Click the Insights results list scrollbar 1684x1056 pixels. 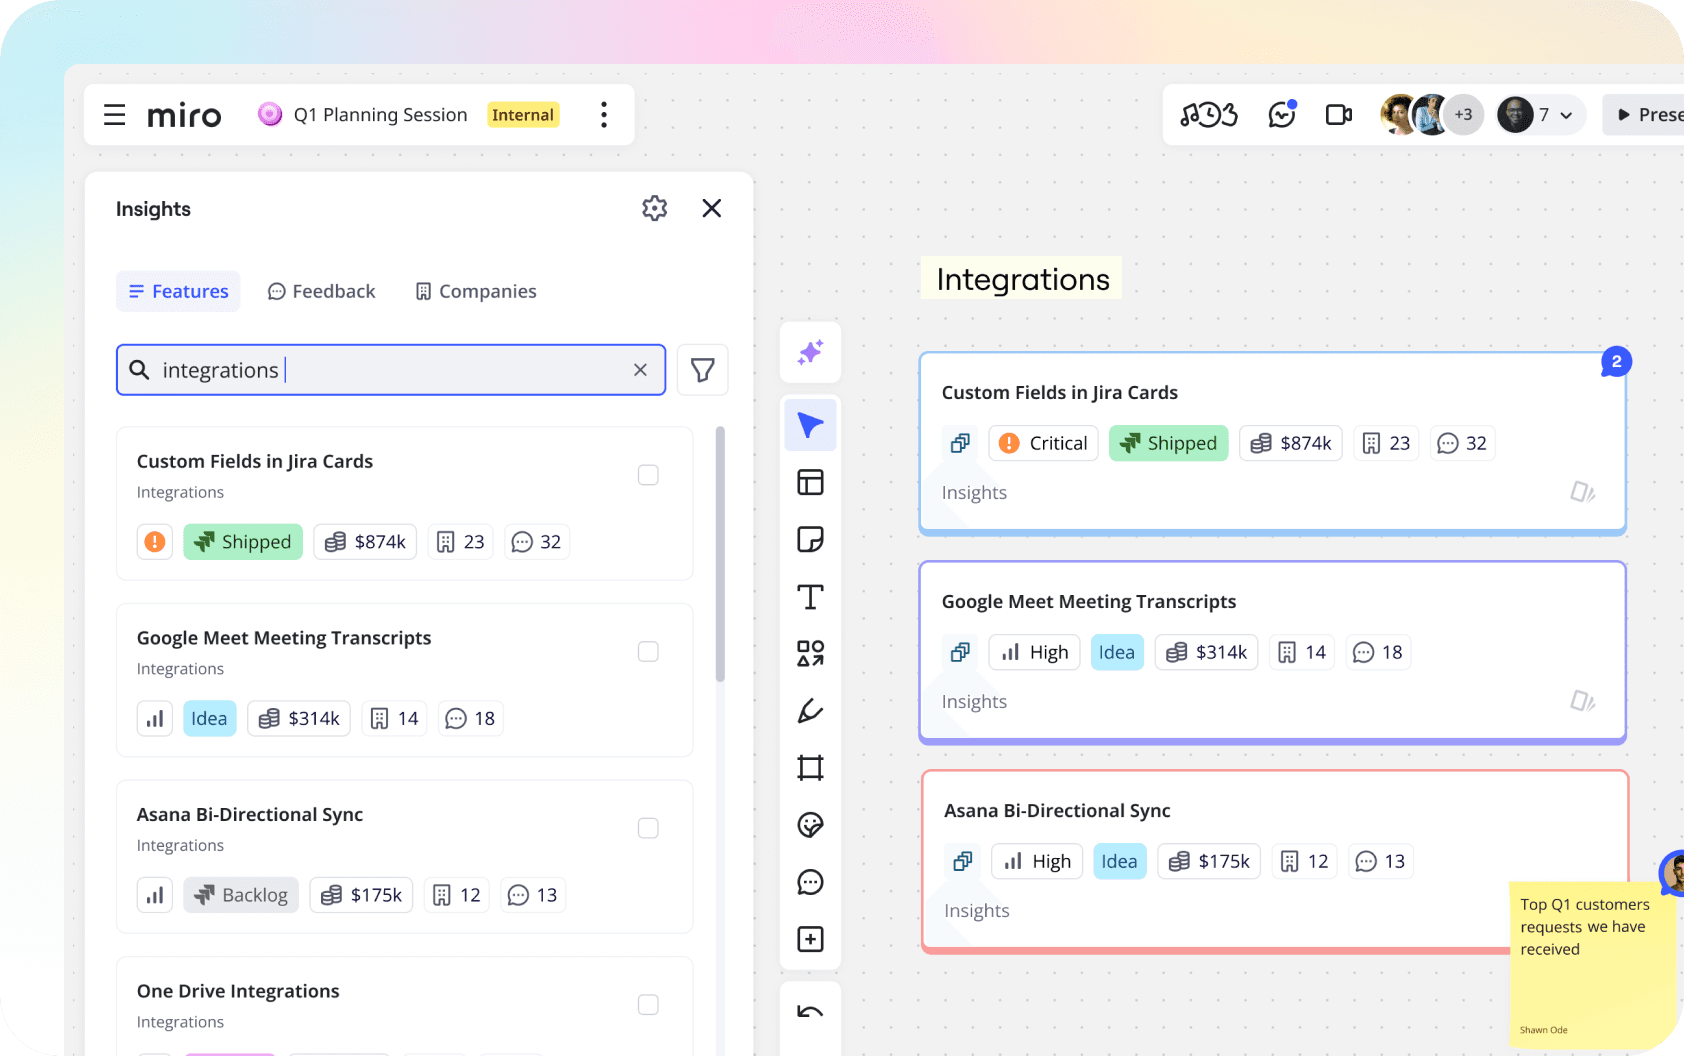(x=720, y=554)
